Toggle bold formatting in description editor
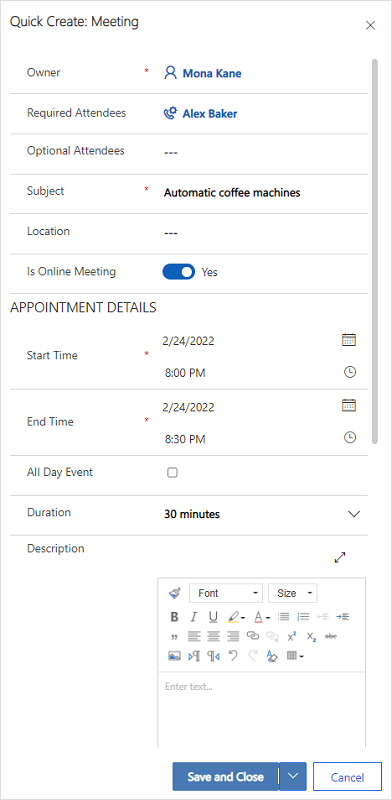 tap(174, 617)
